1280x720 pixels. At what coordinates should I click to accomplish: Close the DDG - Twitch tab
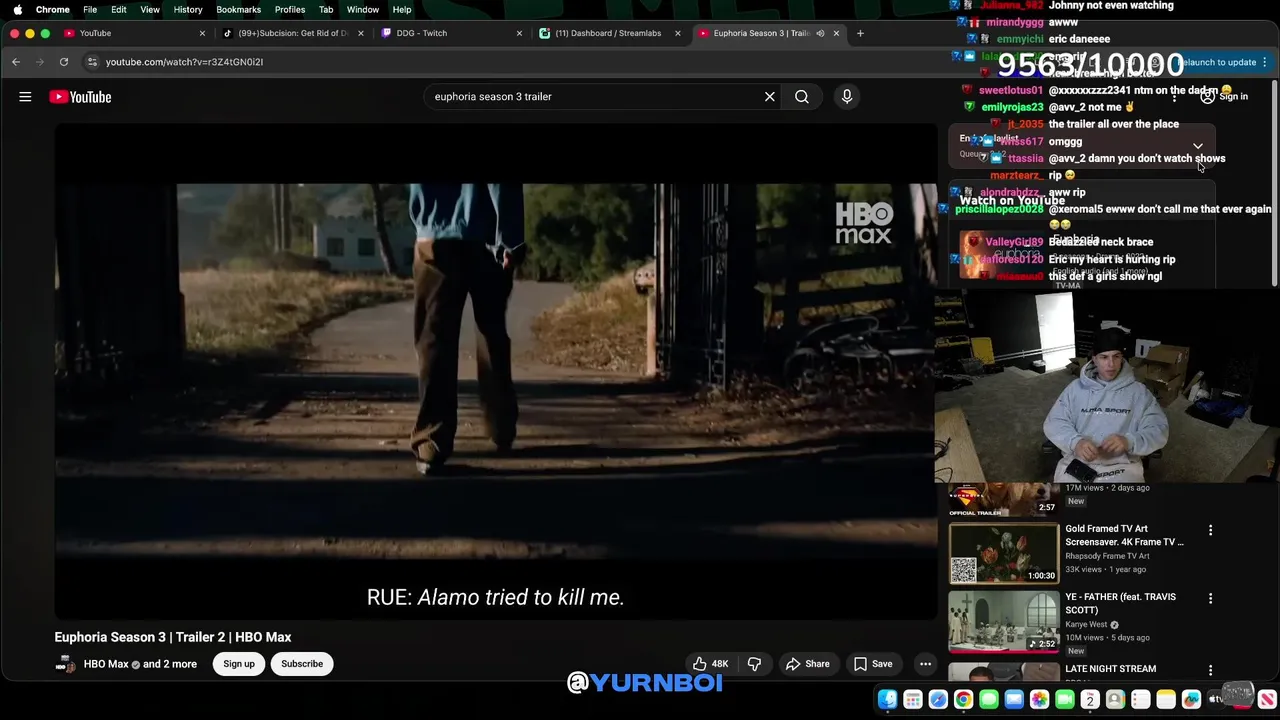point(519,33)
